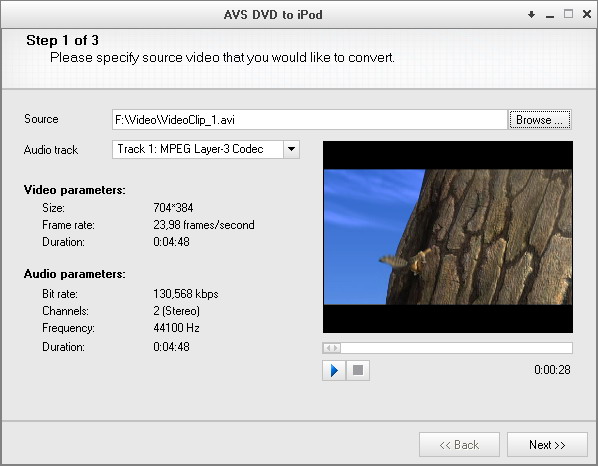598x466 pixels.
Task: Expand the Audio track dropdown arrow
Action: [x=291, y=149]
